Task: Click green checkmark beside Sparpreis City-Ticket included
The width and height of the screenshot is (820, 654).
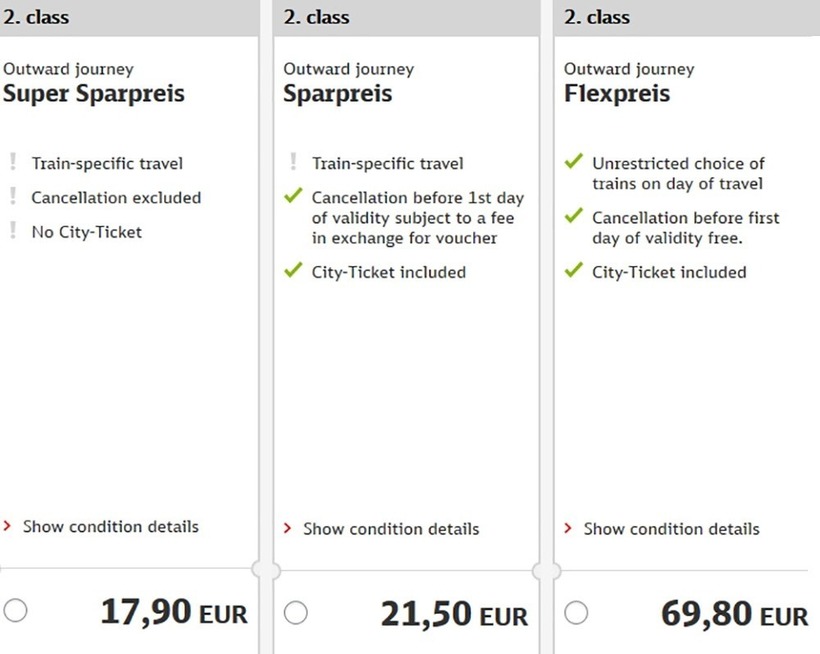Action: [x=292, y=271]
